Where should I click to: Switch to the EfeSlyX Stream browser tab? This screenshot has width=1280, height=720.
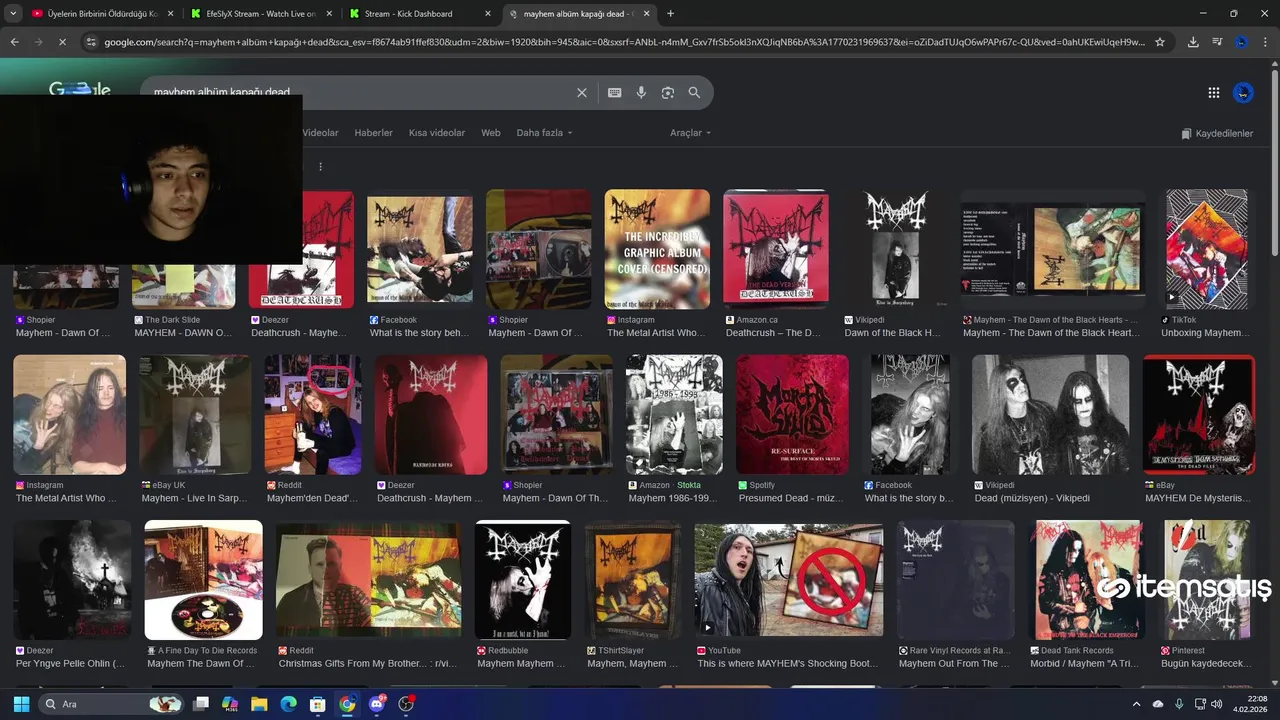pos(260,14)
